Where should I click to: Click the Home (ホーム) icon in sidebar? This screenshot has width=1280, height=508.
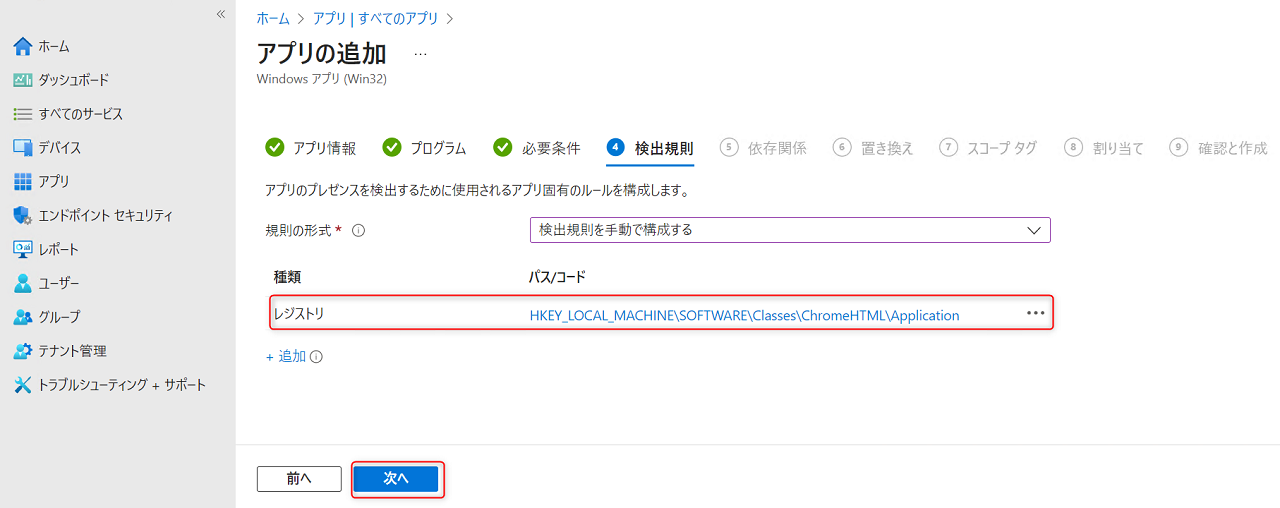pos(22,47)
